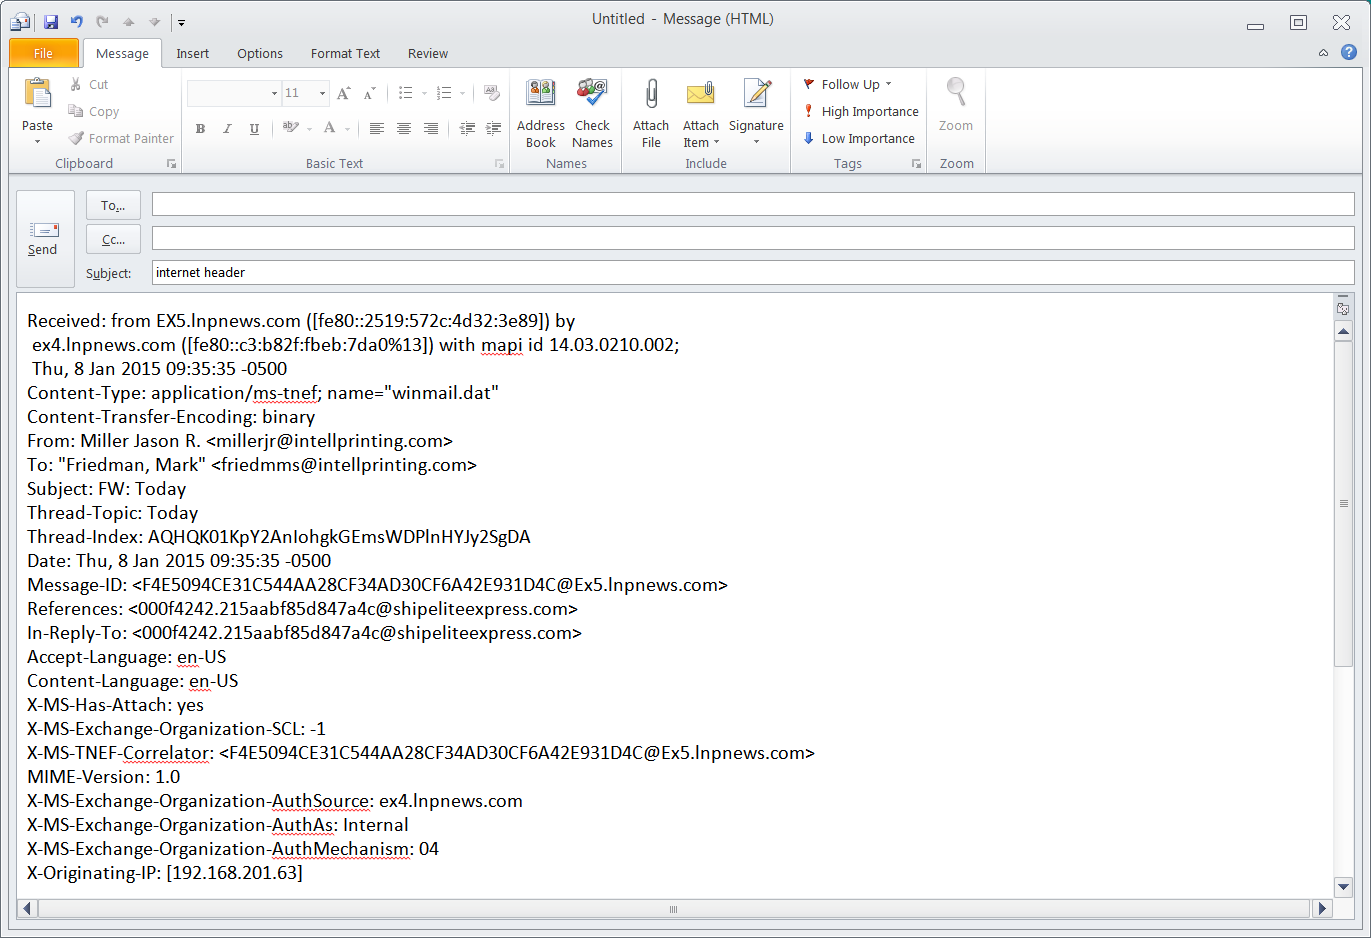This screenshot has height=938, width=1371.
Task: Undo the last action from the quick access toolbar
Action: tap(76, 21)
